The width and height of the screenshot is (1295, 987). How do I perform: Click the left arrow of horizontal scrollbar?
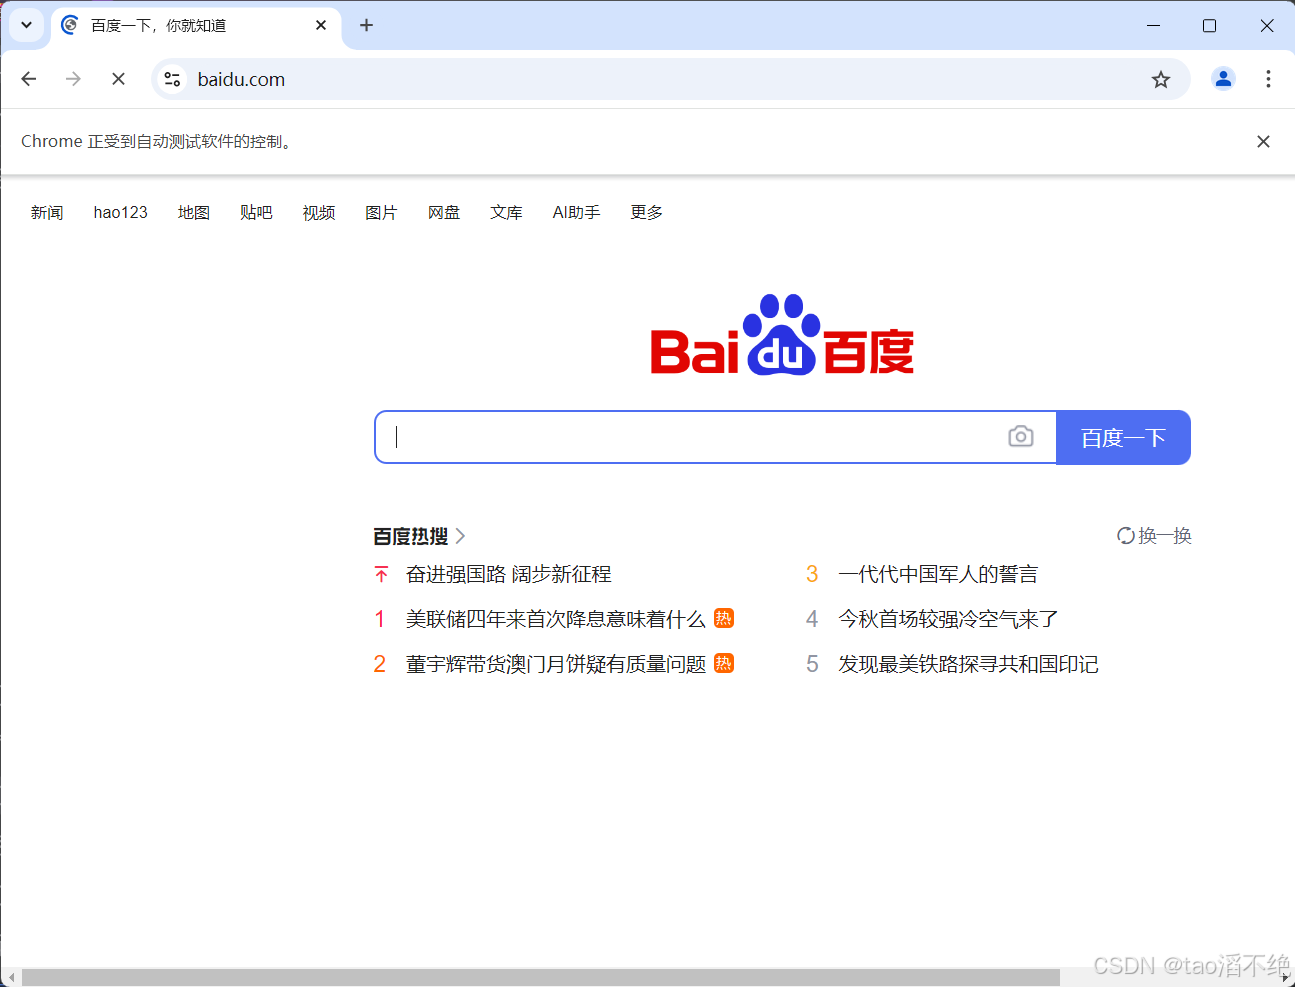11,978
